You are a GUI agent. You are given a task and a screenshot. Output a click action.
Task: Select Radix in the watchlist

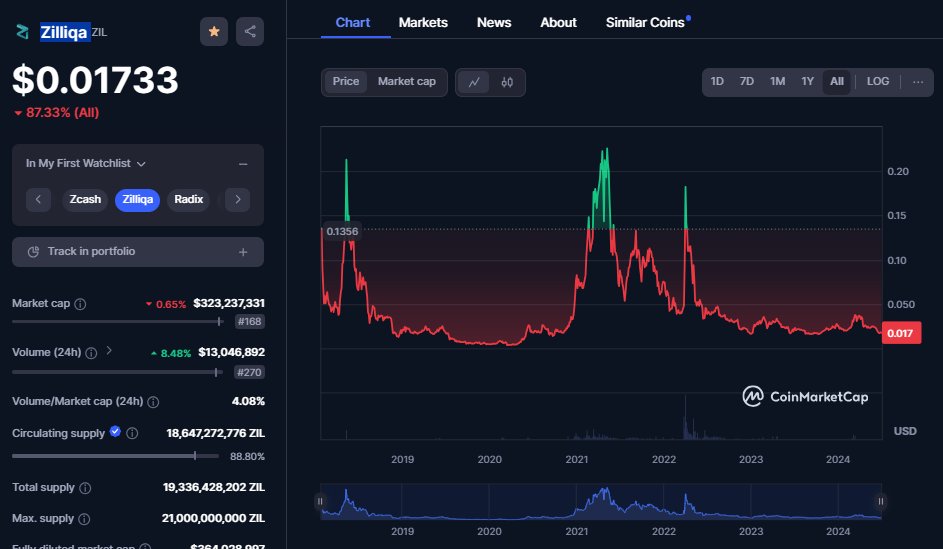tap(188, 199)
